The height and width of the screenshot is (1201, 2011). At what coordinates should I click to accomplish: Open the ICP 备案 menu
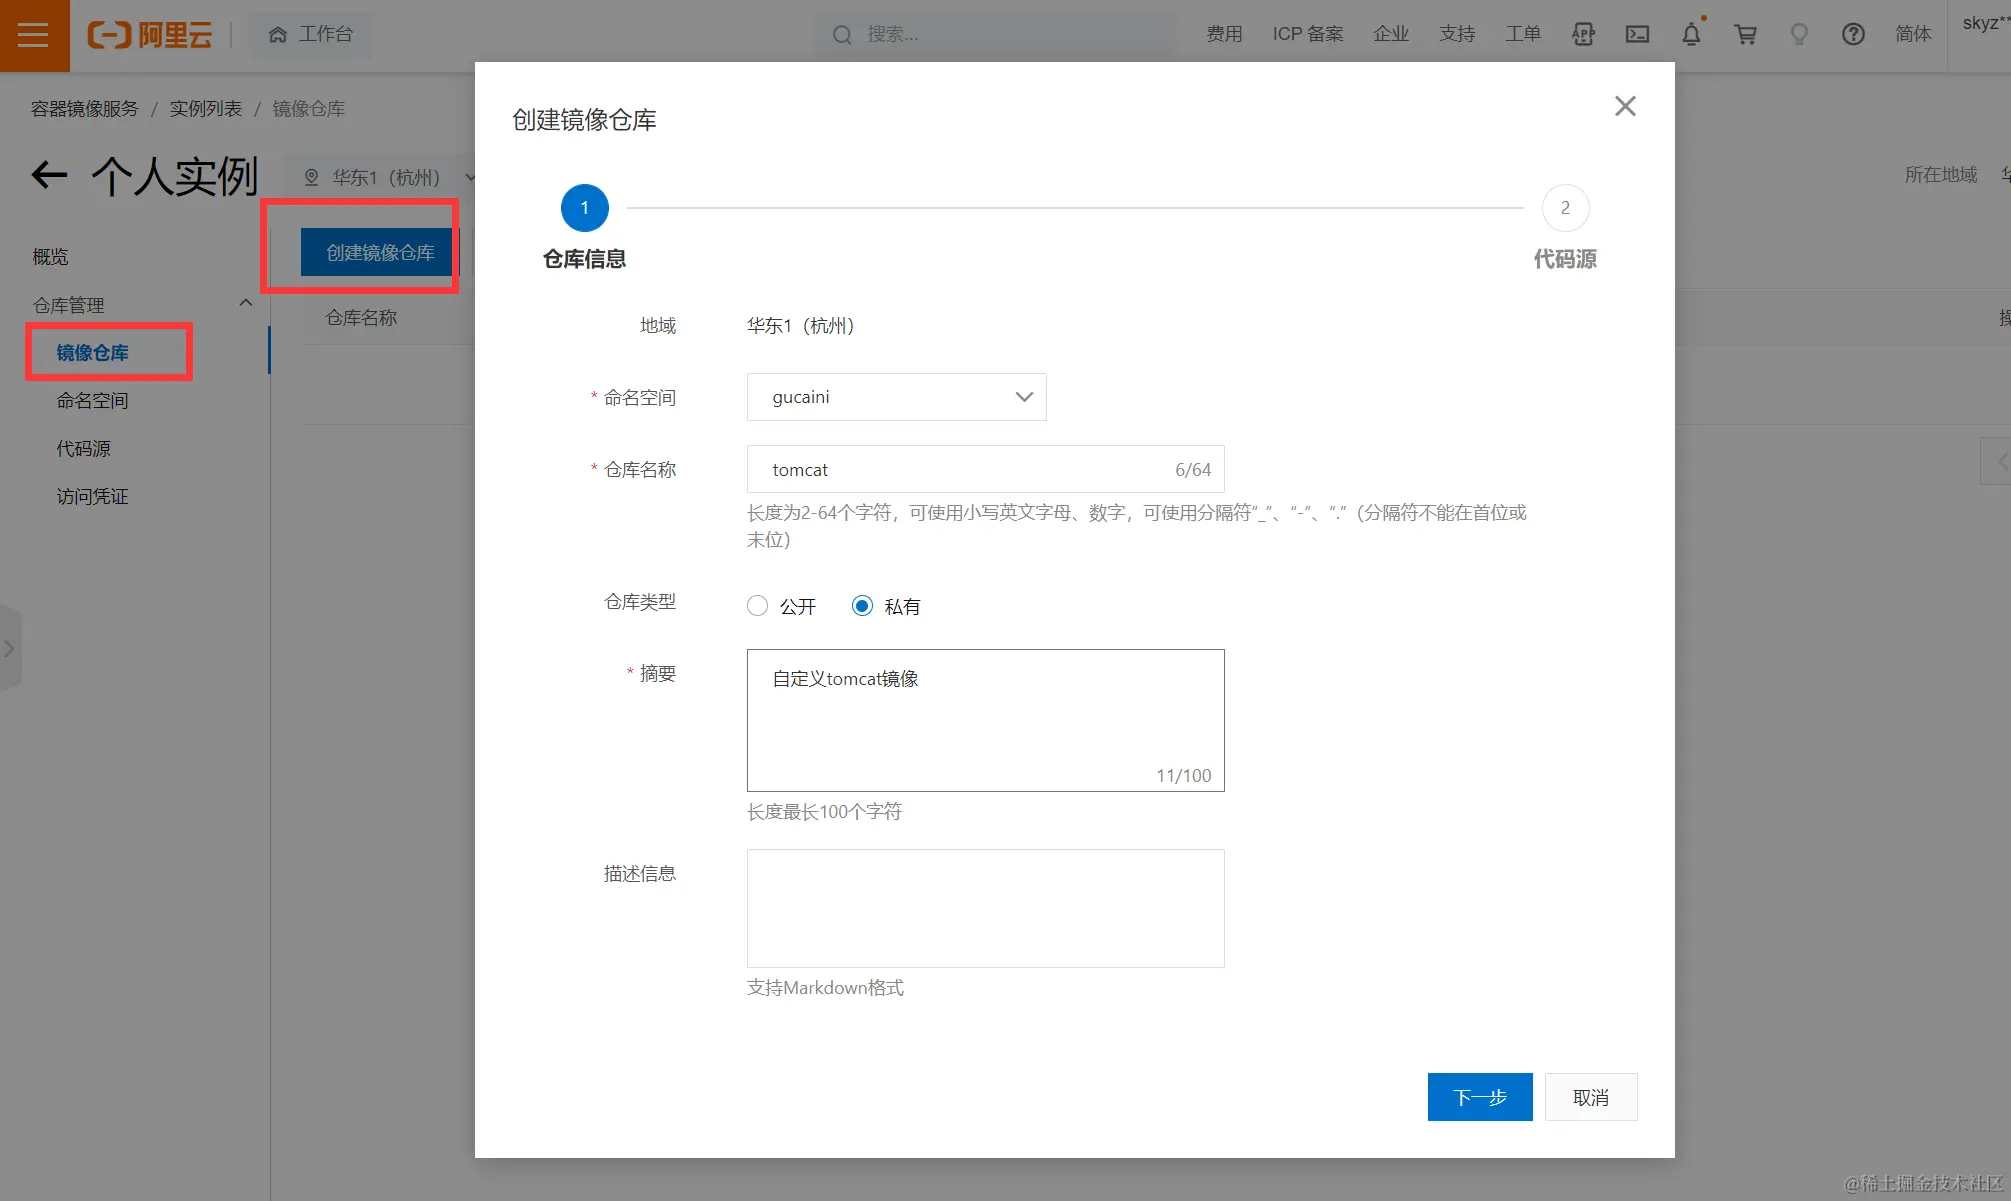[x=1308, y=34]
